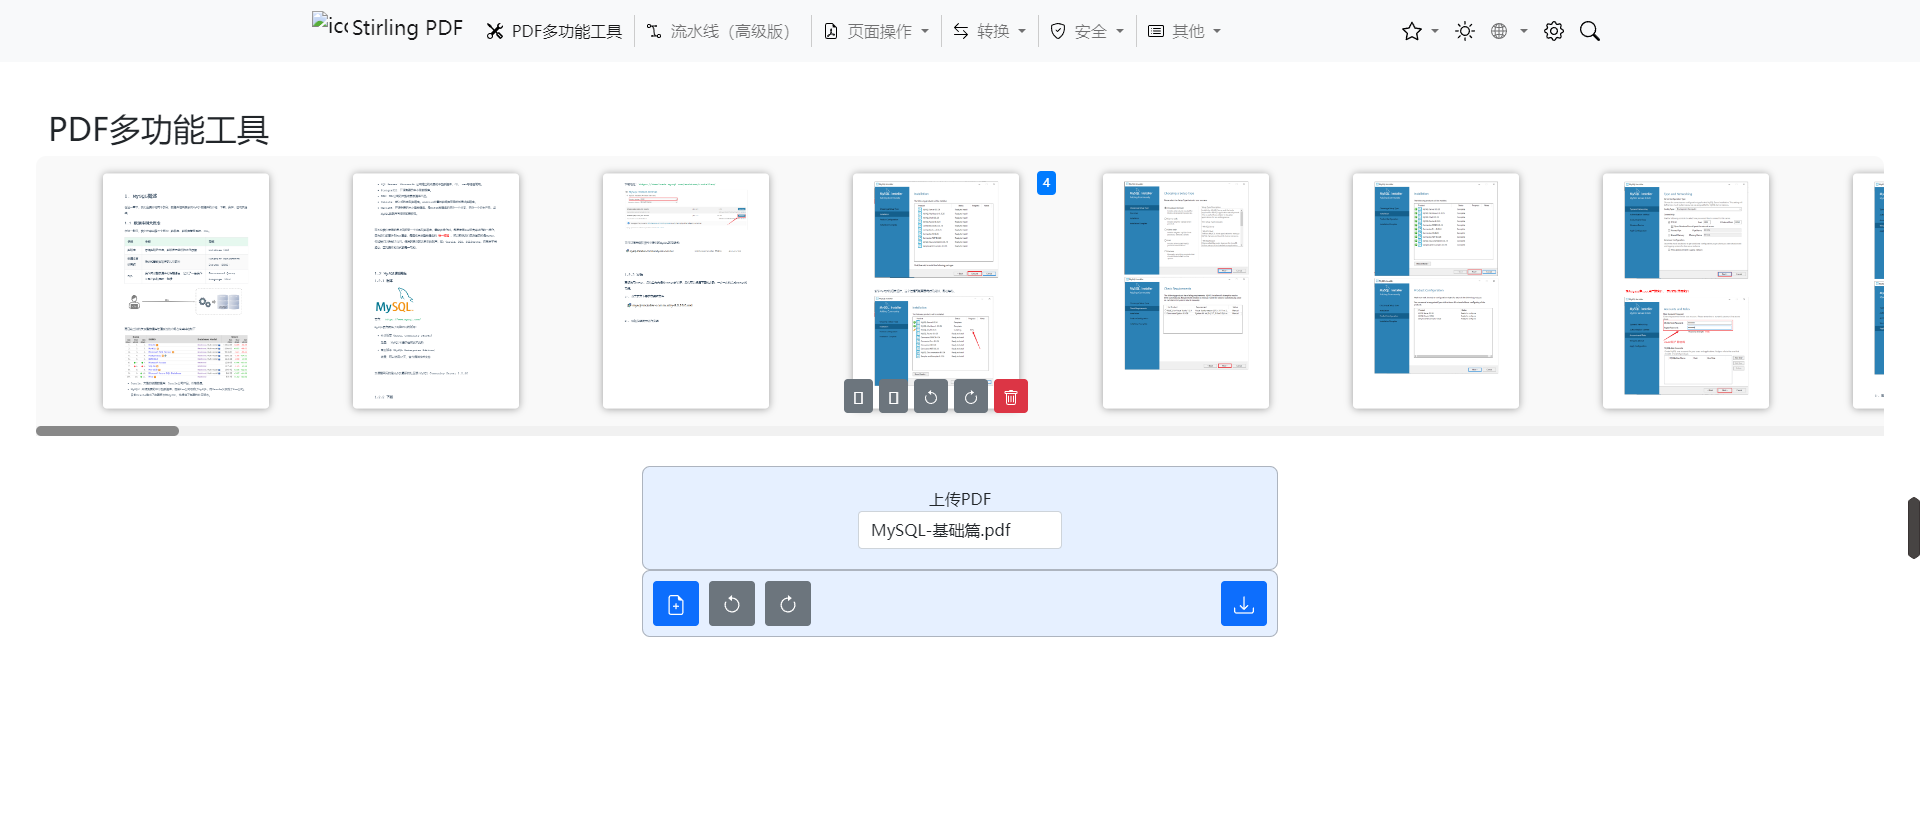Delete page 4 with red trash button
Image resolution: width=1920 pixels, height=832 pixels.
point(1011,397)
